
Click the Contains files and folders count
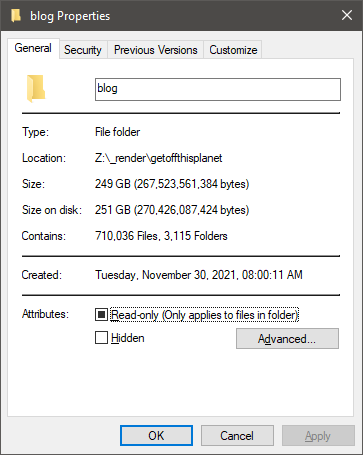[x=161, y=236]
